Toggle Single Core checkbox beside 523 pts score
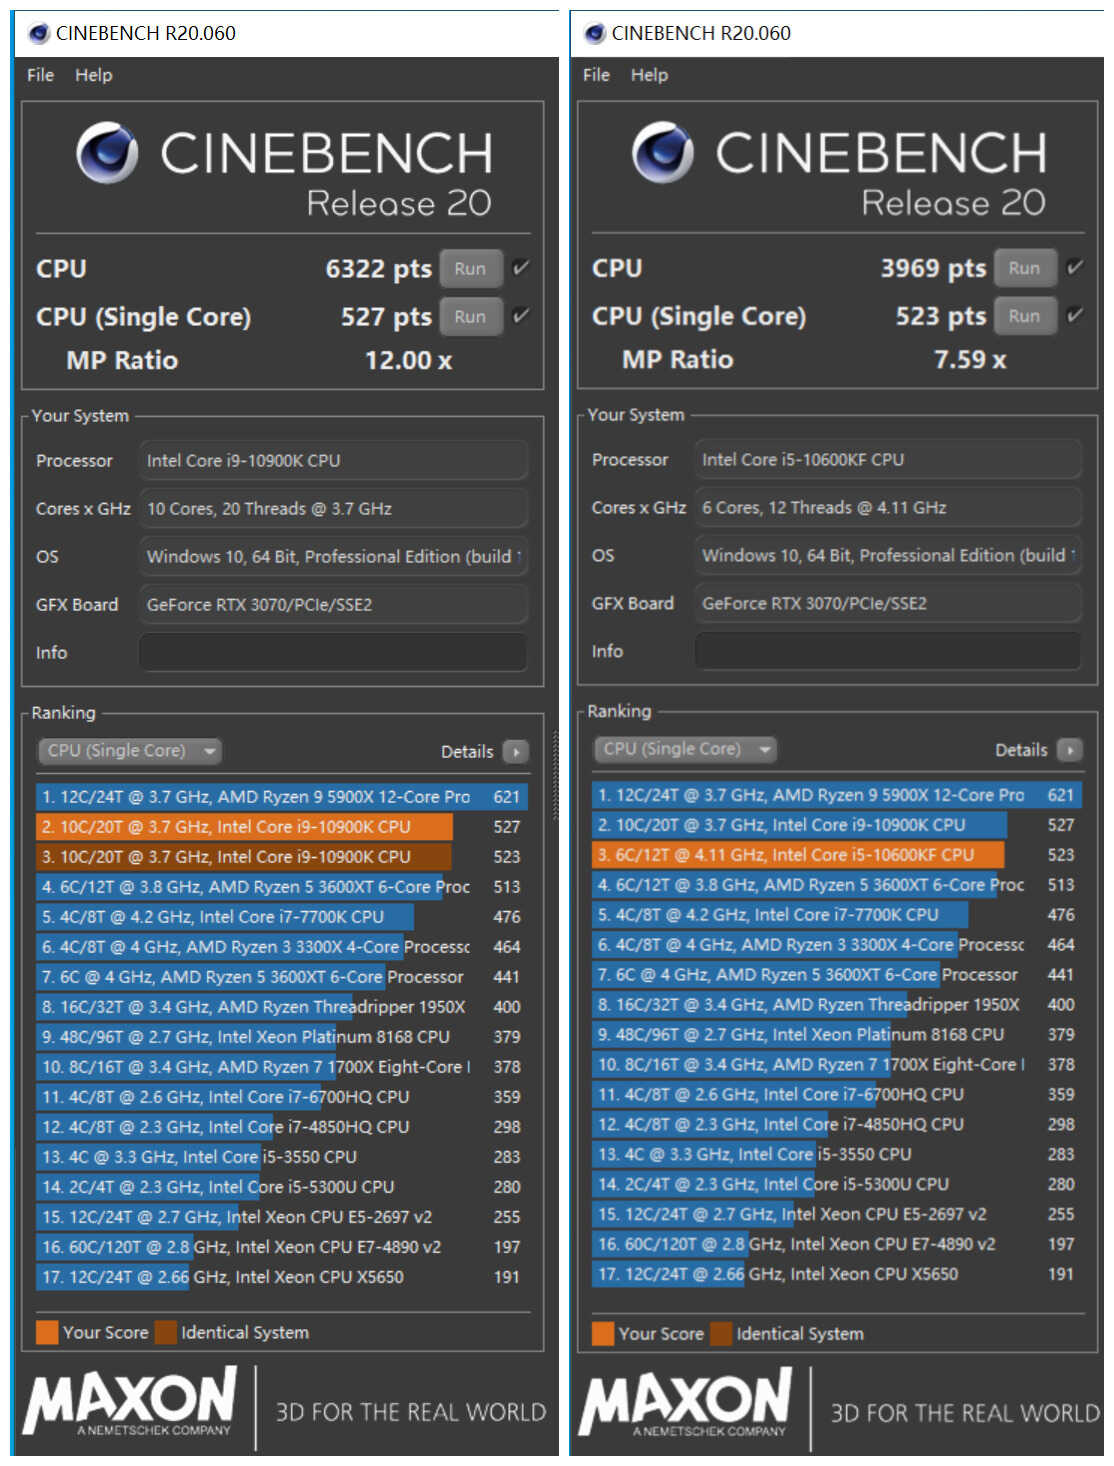The image size is (1114, 1466). [1075, 315]
